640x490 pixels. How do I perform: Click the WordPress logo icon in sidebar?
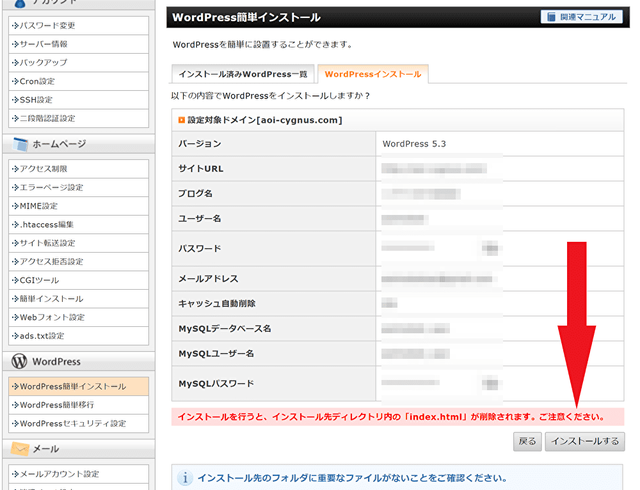click(x=19, y=361)
